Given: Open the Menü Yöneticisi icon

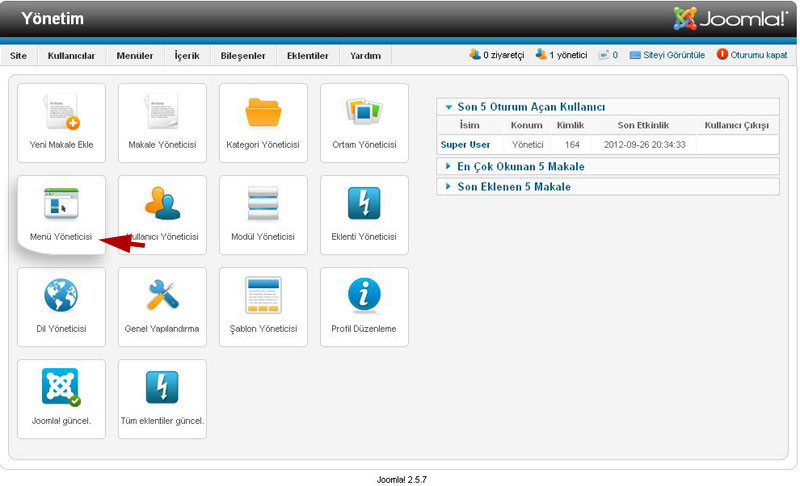Looking at the screenshot, I should [x=61, y=204].
